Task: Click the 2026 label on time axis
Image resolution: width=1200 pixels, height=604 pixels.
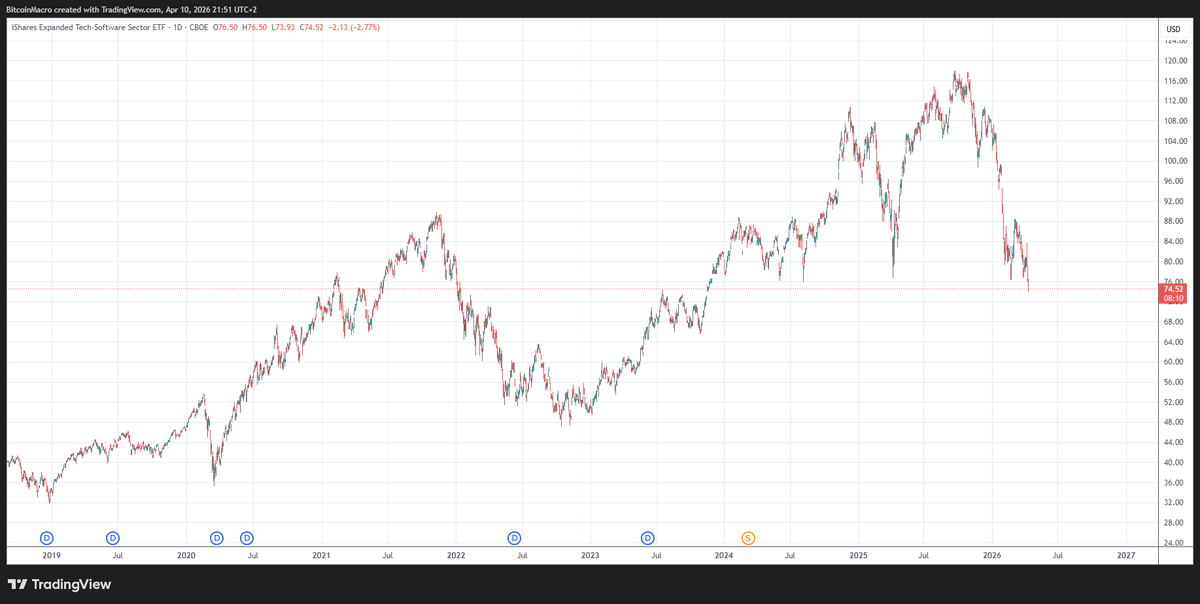Action: [x=992, y=554]
